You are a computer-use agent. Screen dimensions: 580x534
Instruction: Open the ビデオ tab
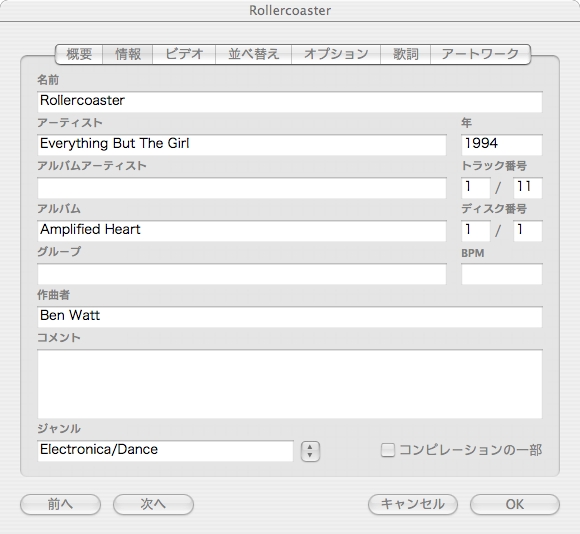[184, 54]
